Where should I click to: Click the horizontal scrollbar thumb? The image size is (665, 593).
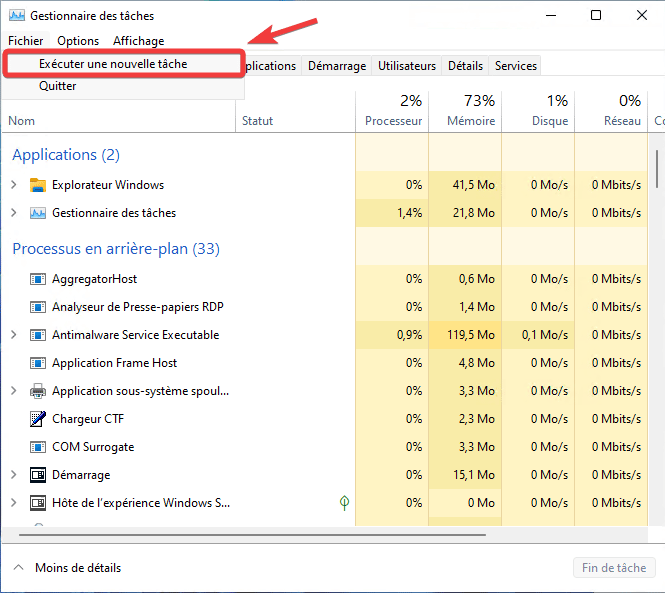click(252, 535)
